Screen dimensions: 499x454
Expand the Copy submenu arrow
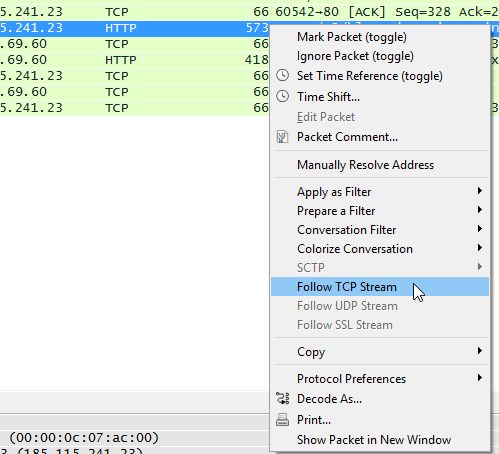tap(479, 351)
